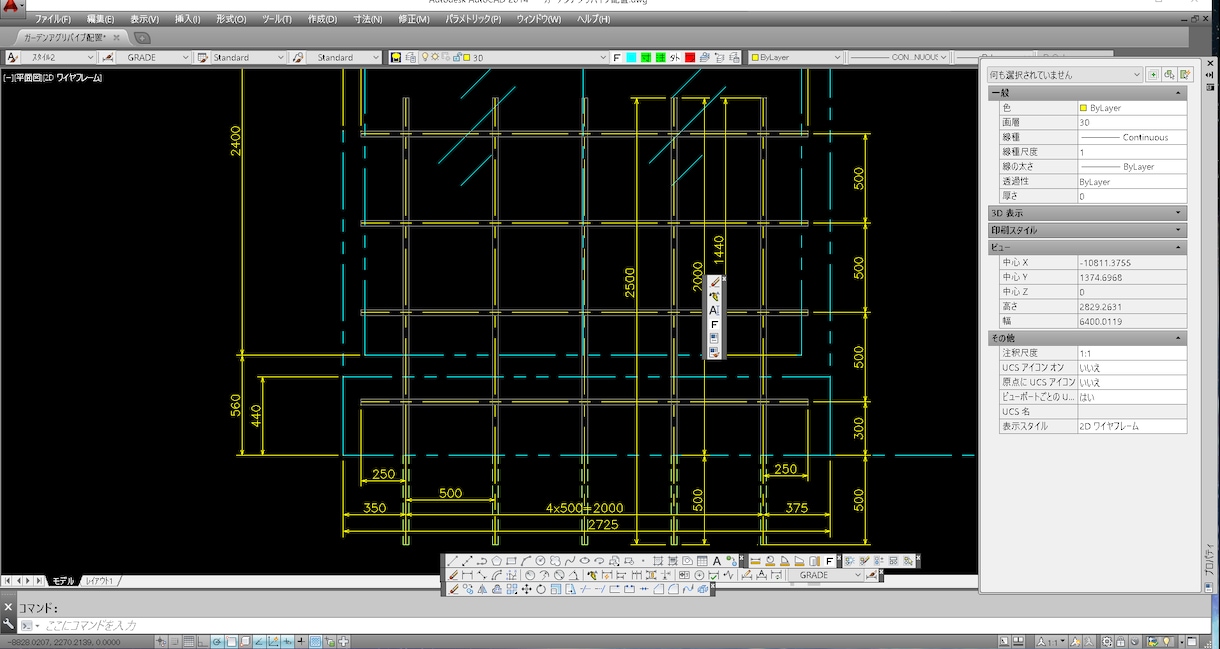Click the Quick Select icon in Properties palette
This screenshot has height=649, width=1220.
[1186, 75]
